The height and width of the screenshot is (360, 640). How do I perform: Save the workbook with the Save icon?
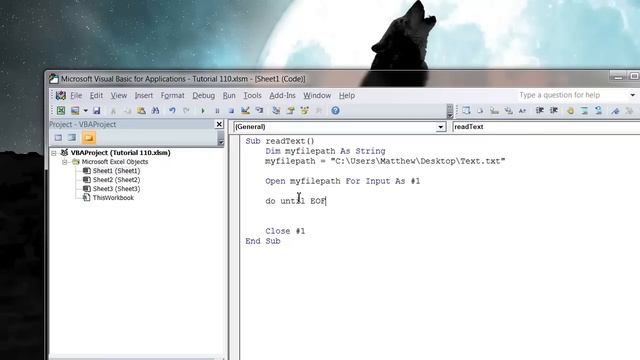pos(97,111)
